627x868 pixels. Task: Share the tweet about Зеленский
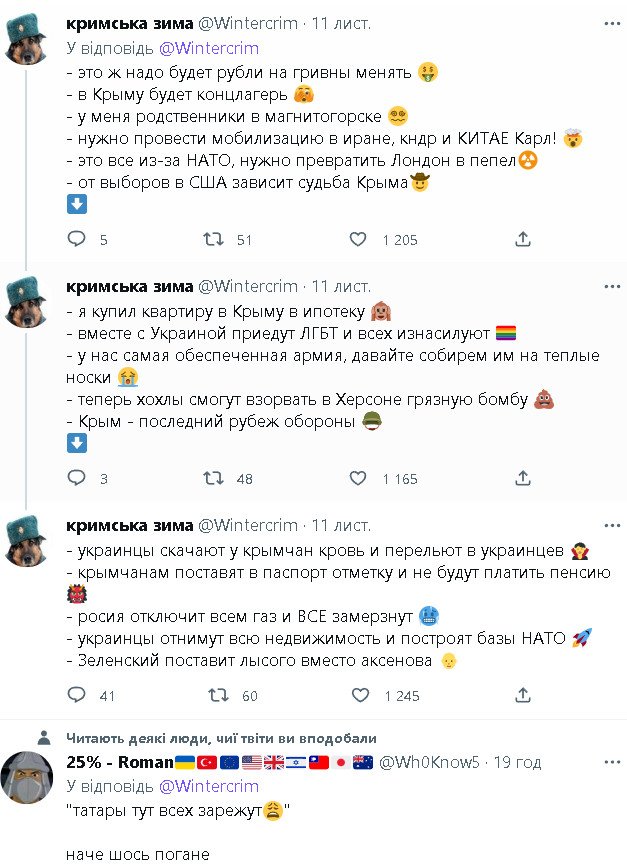[522, 695]
